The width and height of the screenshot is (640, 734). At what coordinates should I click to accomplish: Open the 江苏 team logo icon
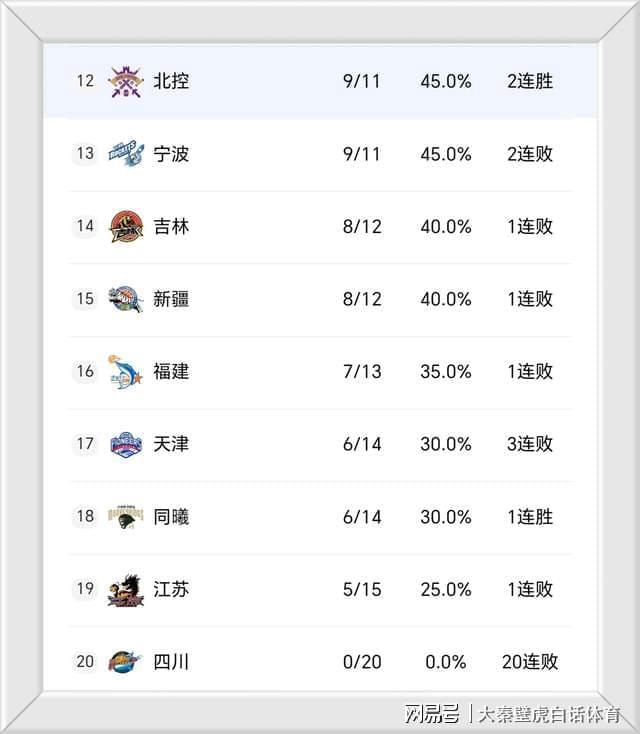(x=126, y=589)
